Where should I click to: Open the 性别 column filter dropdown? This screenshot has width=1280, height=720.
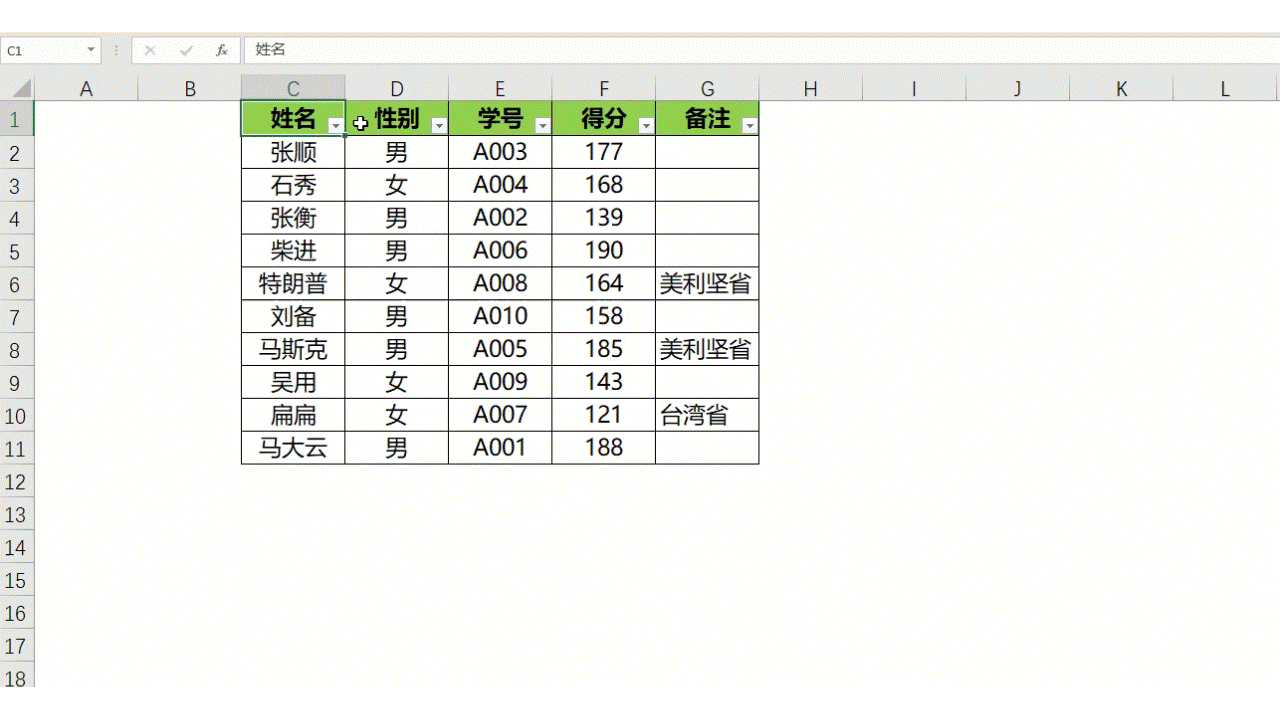click(438, 125)
